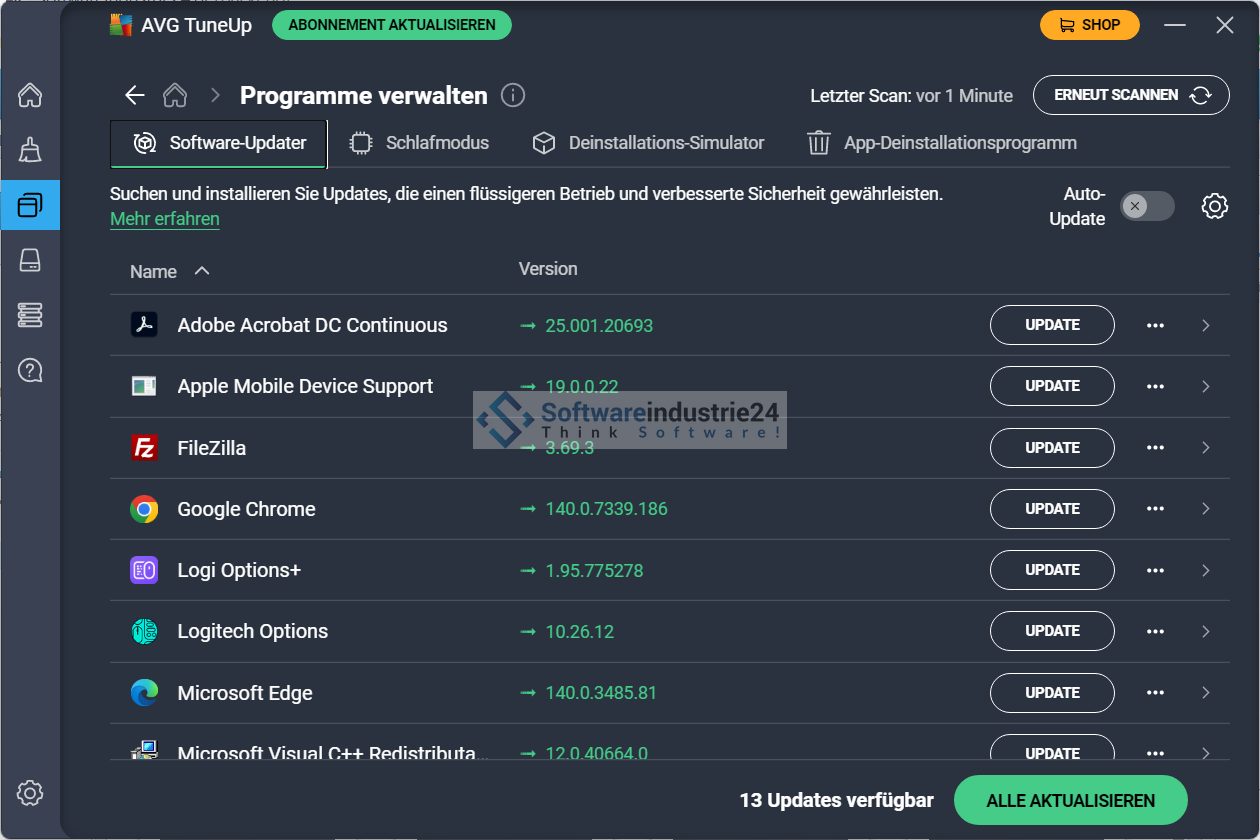
Task: Open the help question mark sidebar icon
Action: pos(30,371)
